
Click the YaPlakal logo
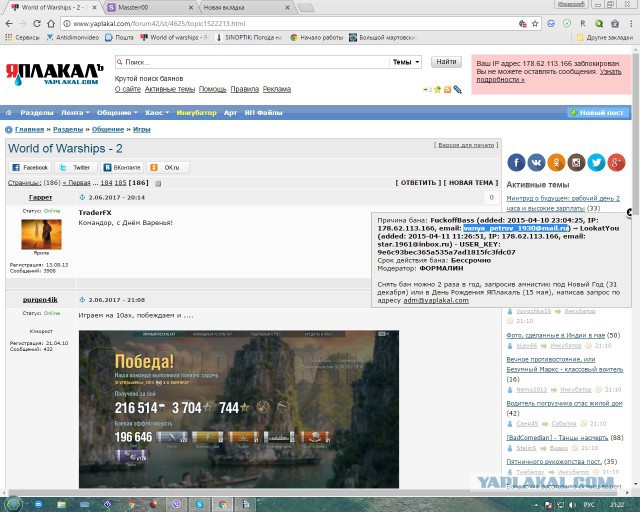click(54, 74)
